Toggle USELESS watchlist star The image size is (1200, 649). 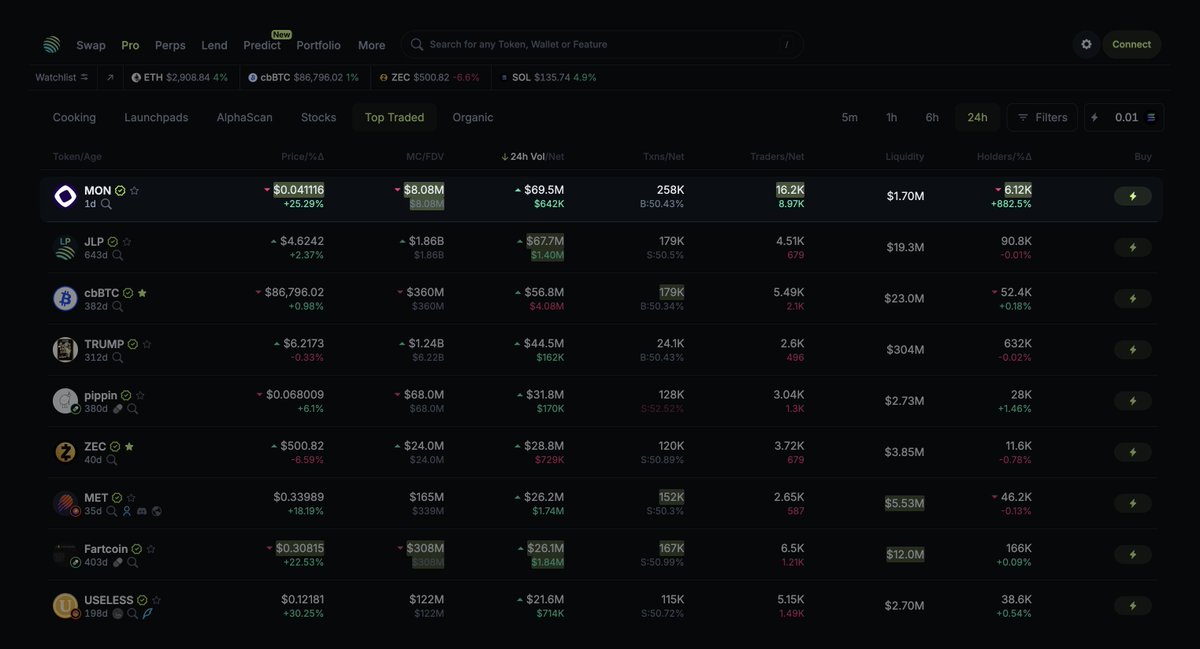pyautogui.click(x=156, y=600)
